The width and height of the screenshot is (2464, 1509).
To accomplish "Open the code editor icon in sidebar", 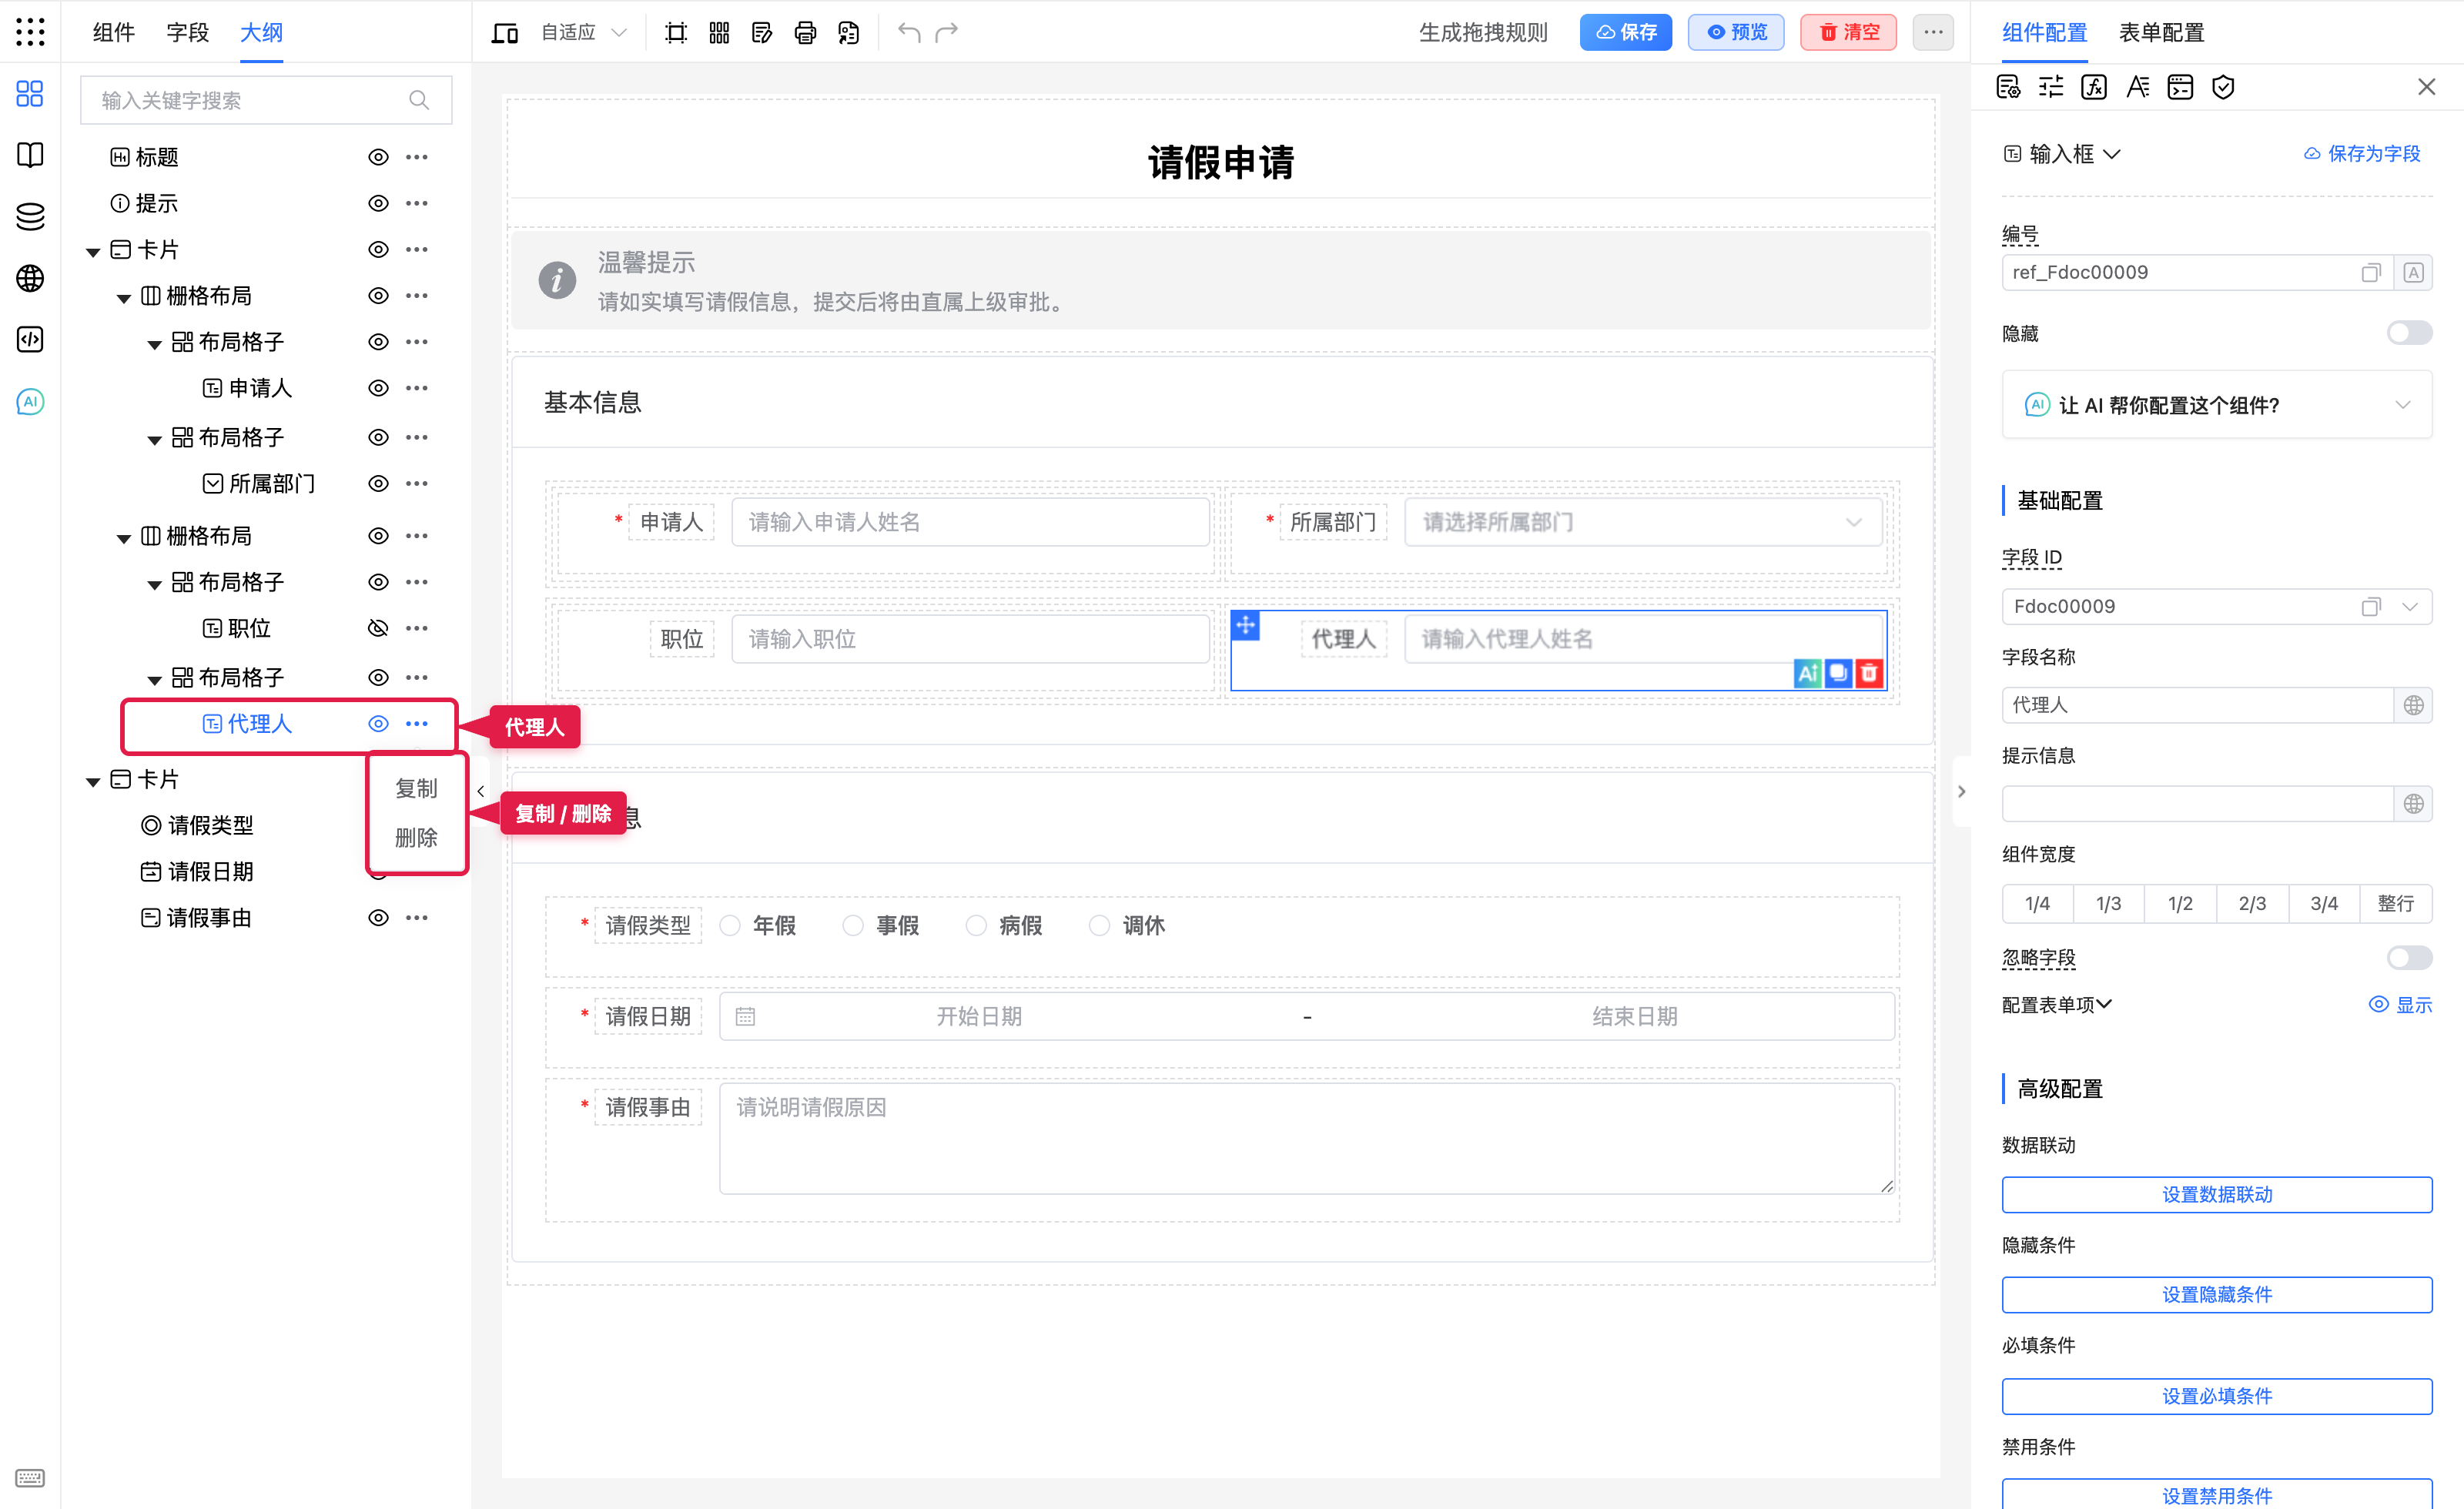I will pyautogui.click(x=30, y=340).
